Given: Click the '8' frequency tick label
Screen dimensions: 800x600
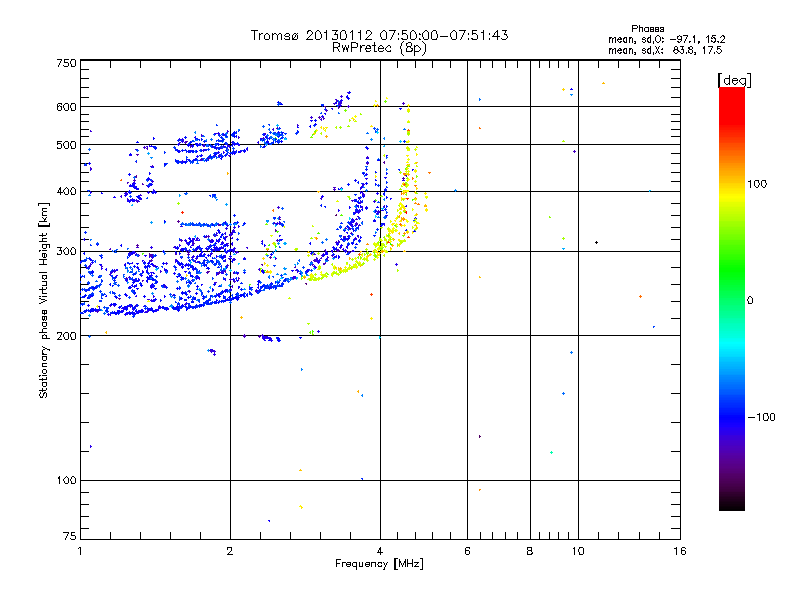Looking at the screenshot, I should (x=530, y=551).
